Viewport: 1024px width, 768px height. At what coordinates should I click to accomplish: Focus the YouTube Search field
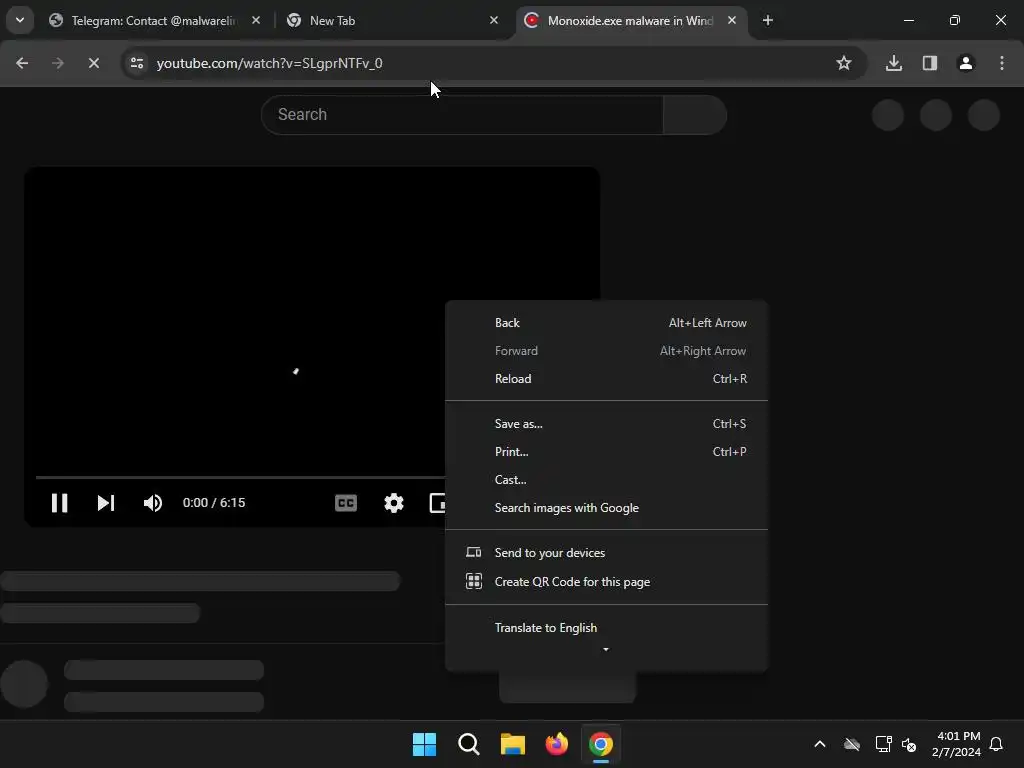[462, 115]
